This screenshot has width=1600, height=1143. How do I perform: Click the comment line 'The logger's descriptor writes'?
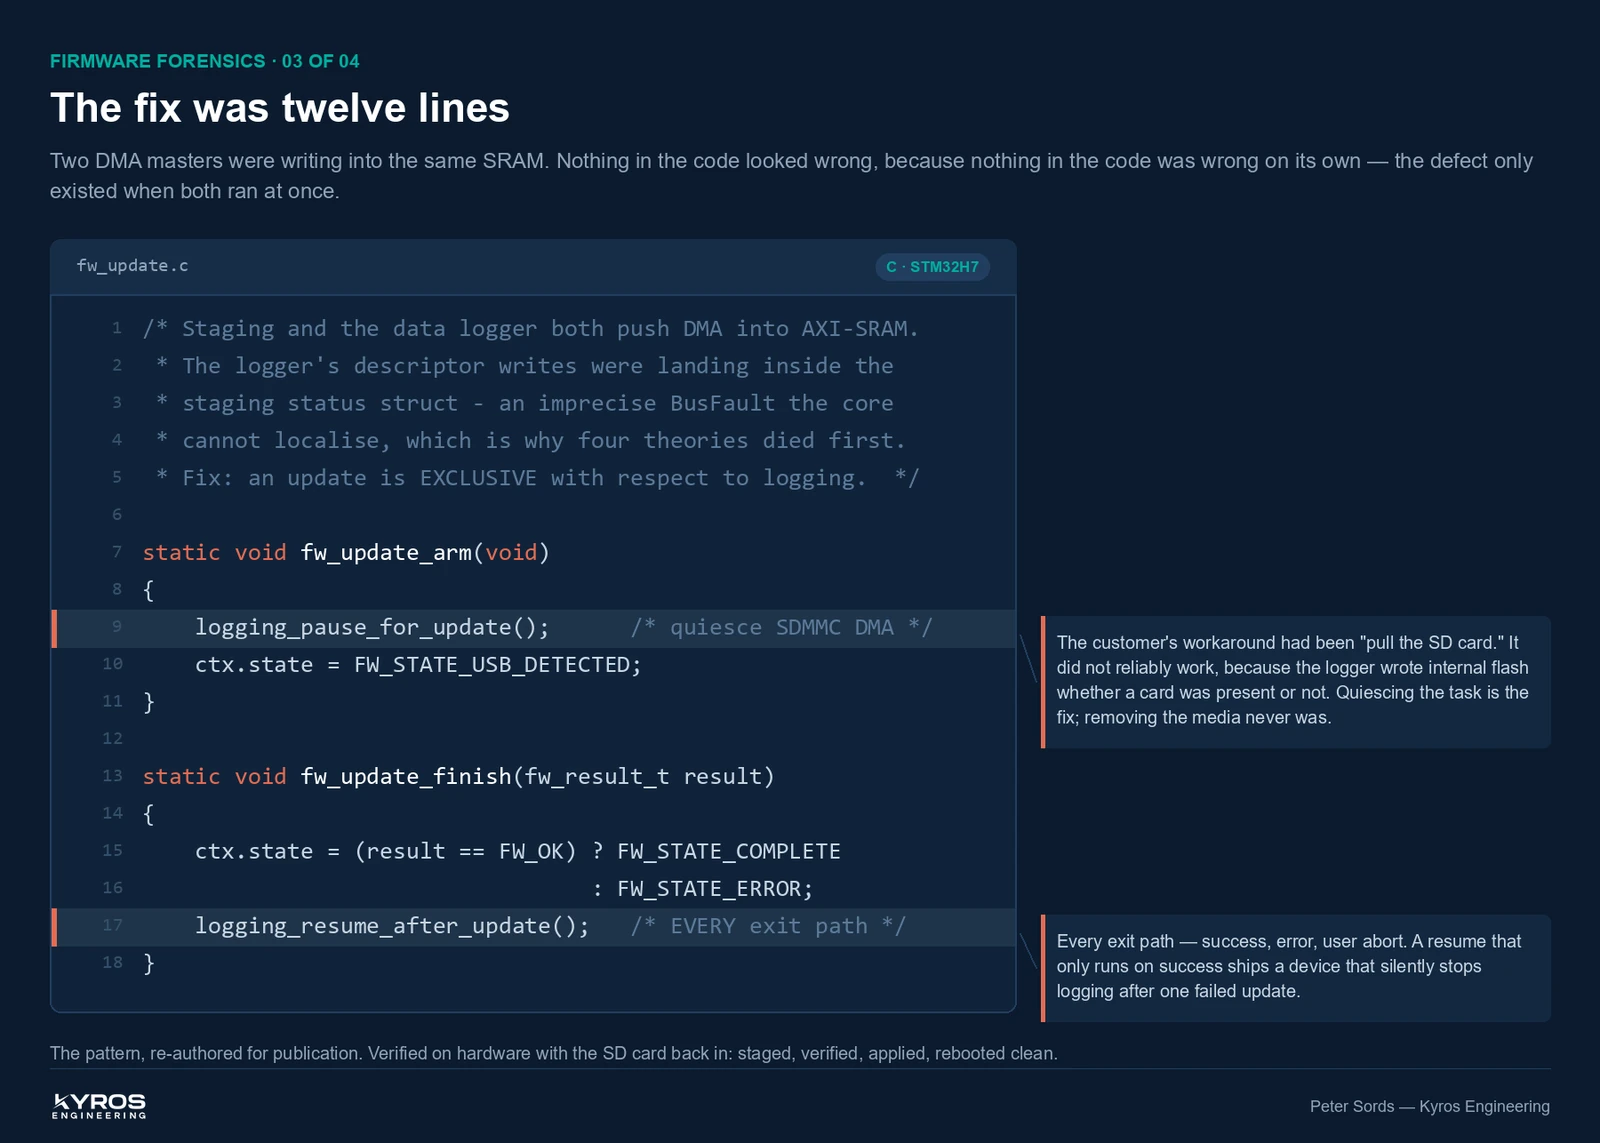point(524,366)
